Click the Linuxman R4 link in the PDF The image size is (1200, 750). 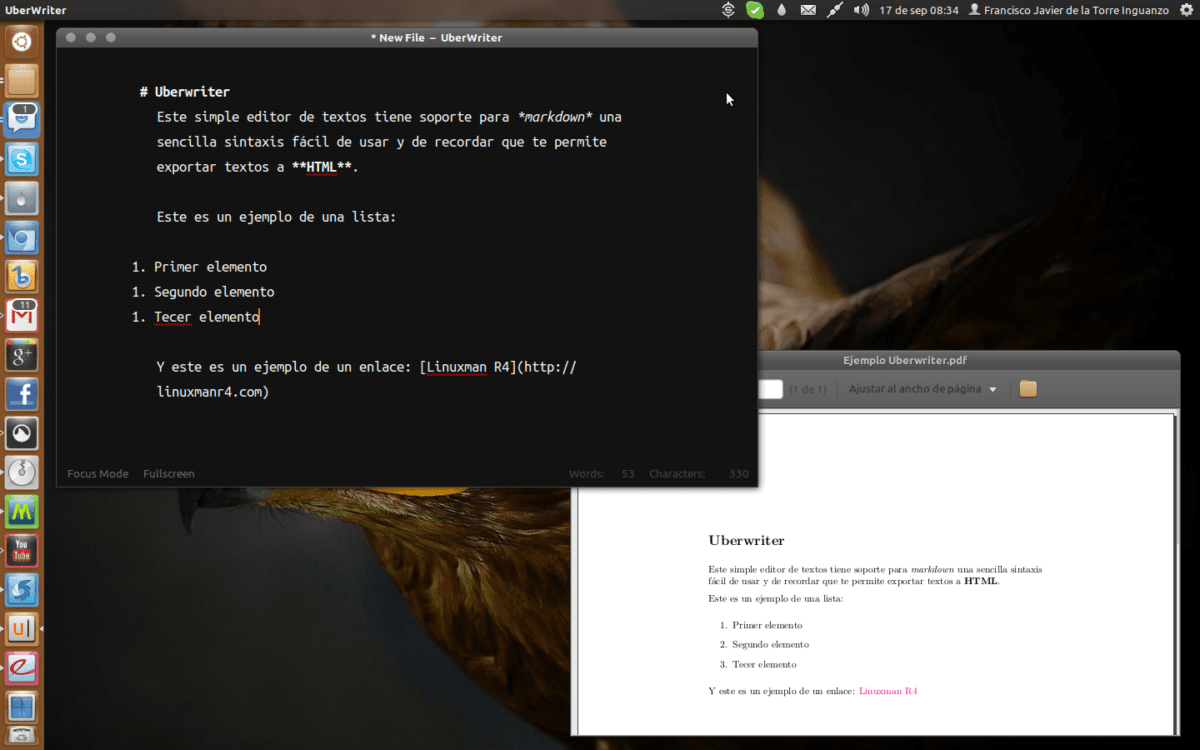888,690
